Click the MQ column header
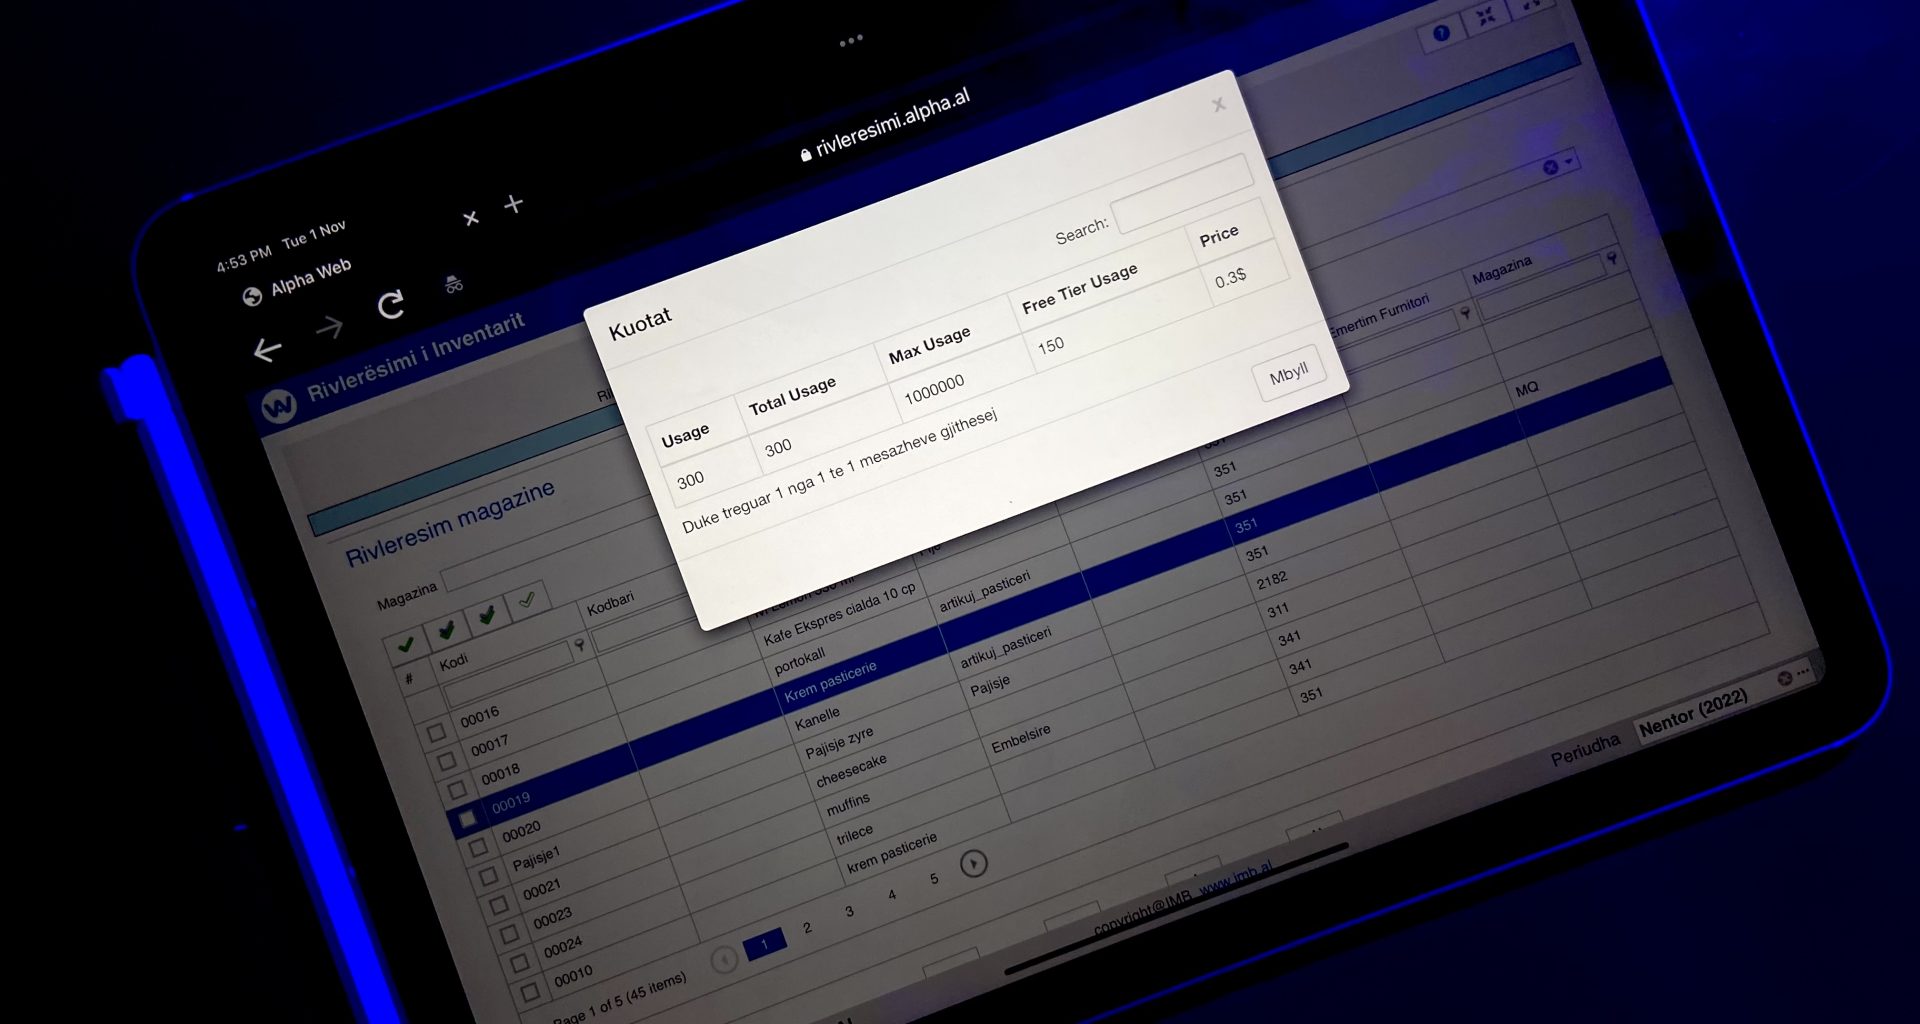Viewport: 1920px width, 1024px height. tap(1527, 390)
